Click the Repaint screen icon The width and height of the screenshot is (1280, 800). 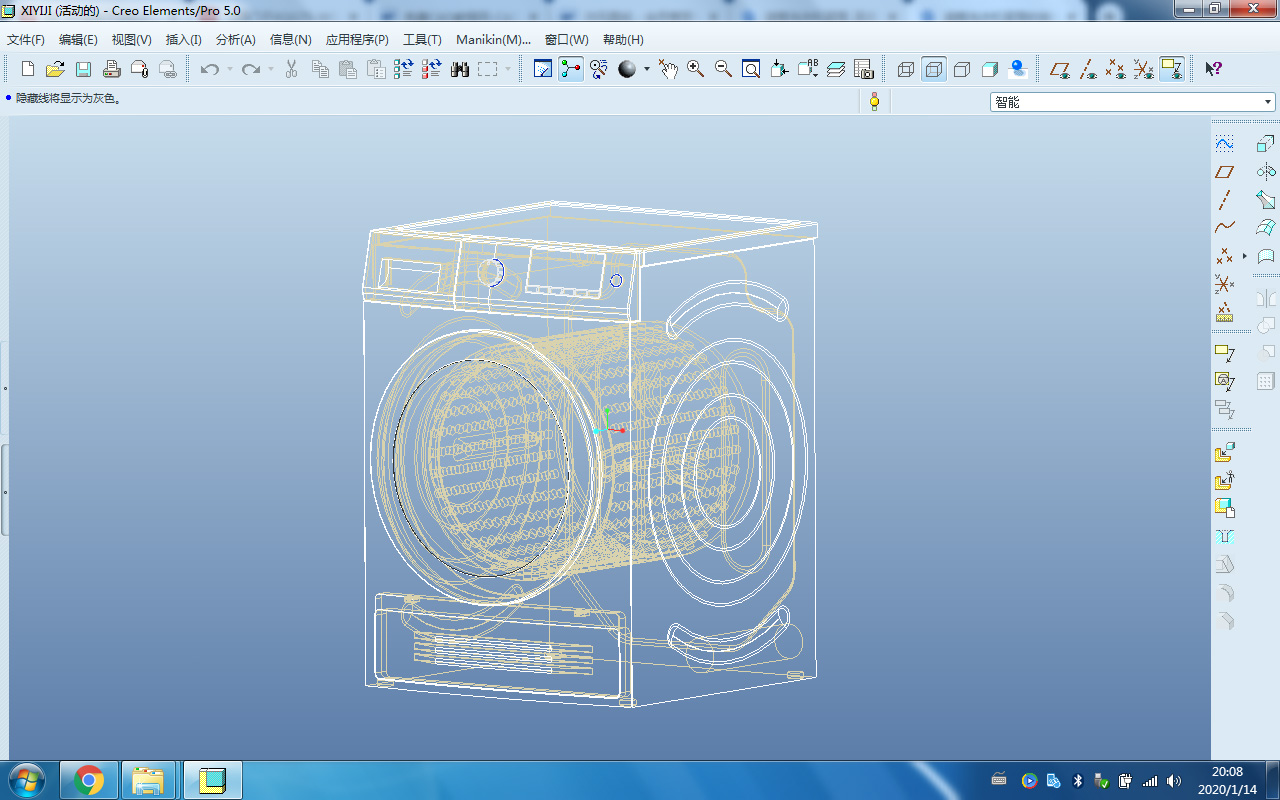(x=543, y=69)
